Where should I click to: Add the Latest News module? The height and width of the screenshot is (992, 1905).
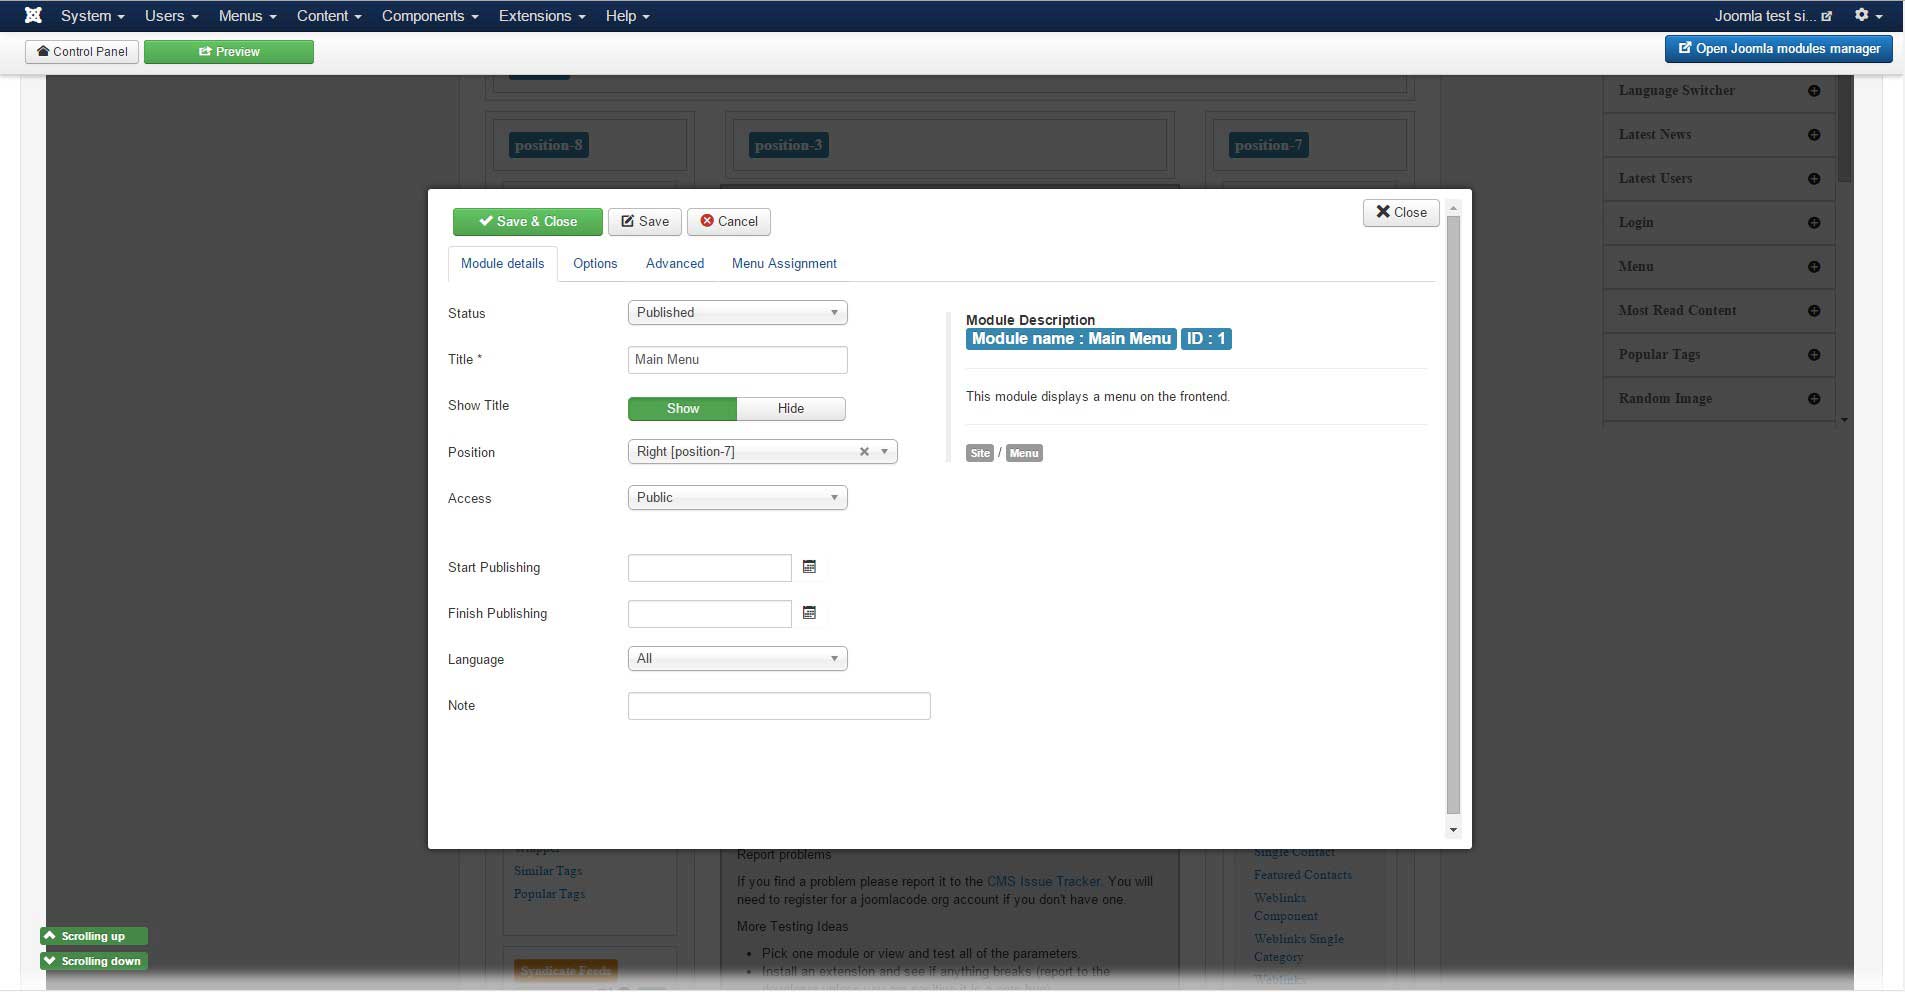pos(1813,135)
